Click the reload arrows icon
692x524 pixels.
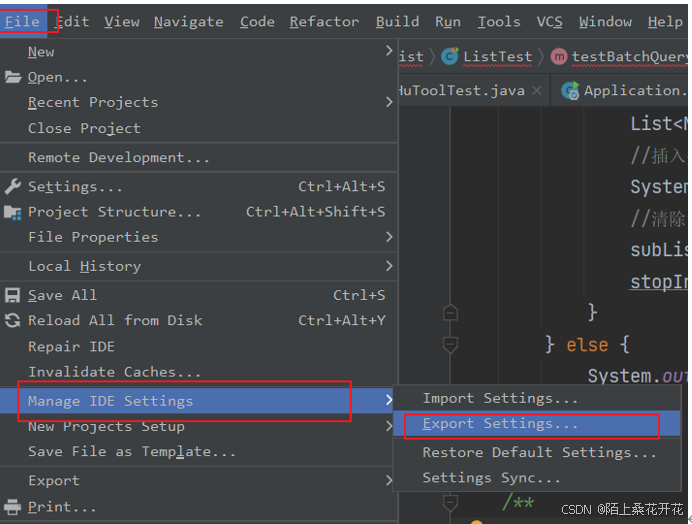(x=12, y=320)
